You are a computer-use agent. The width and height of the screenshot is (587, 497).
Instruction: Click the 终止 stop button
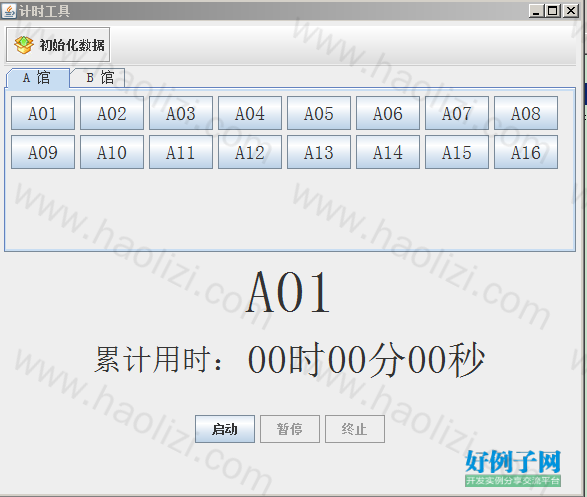pos(355,429)
